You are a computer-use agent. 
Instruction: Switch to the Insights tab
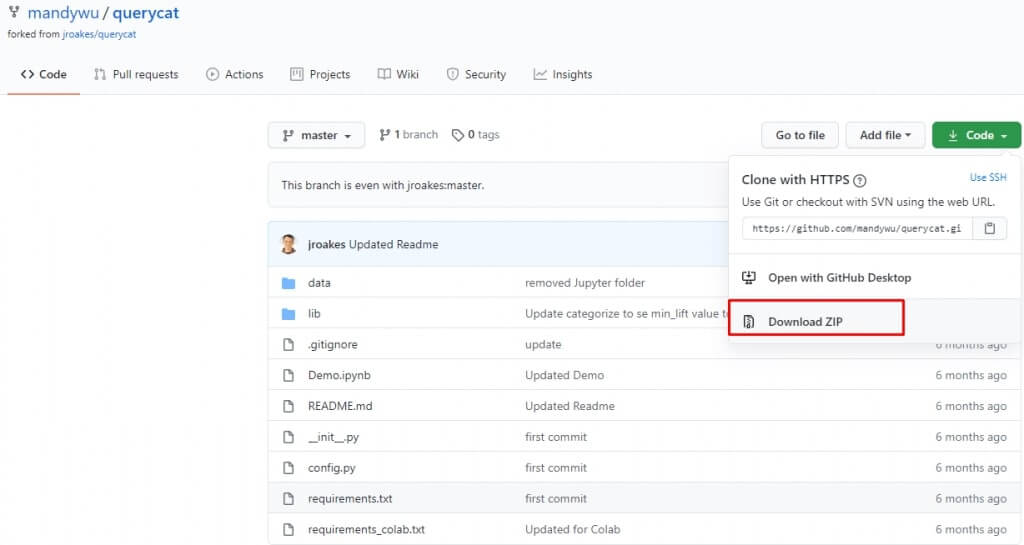(x=563, y=74)
